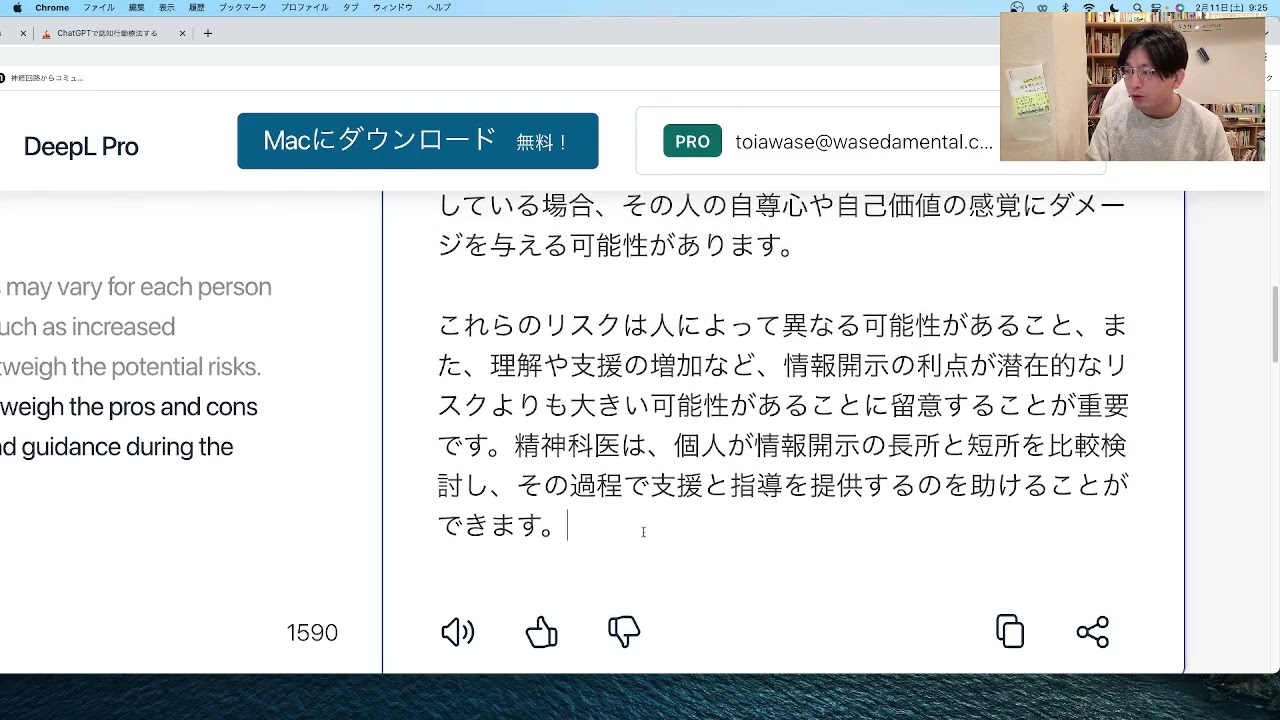1280x720 pixels.
Task: Share the translation using share icon
Action: pyautogui.click(x=1092, y=632)
